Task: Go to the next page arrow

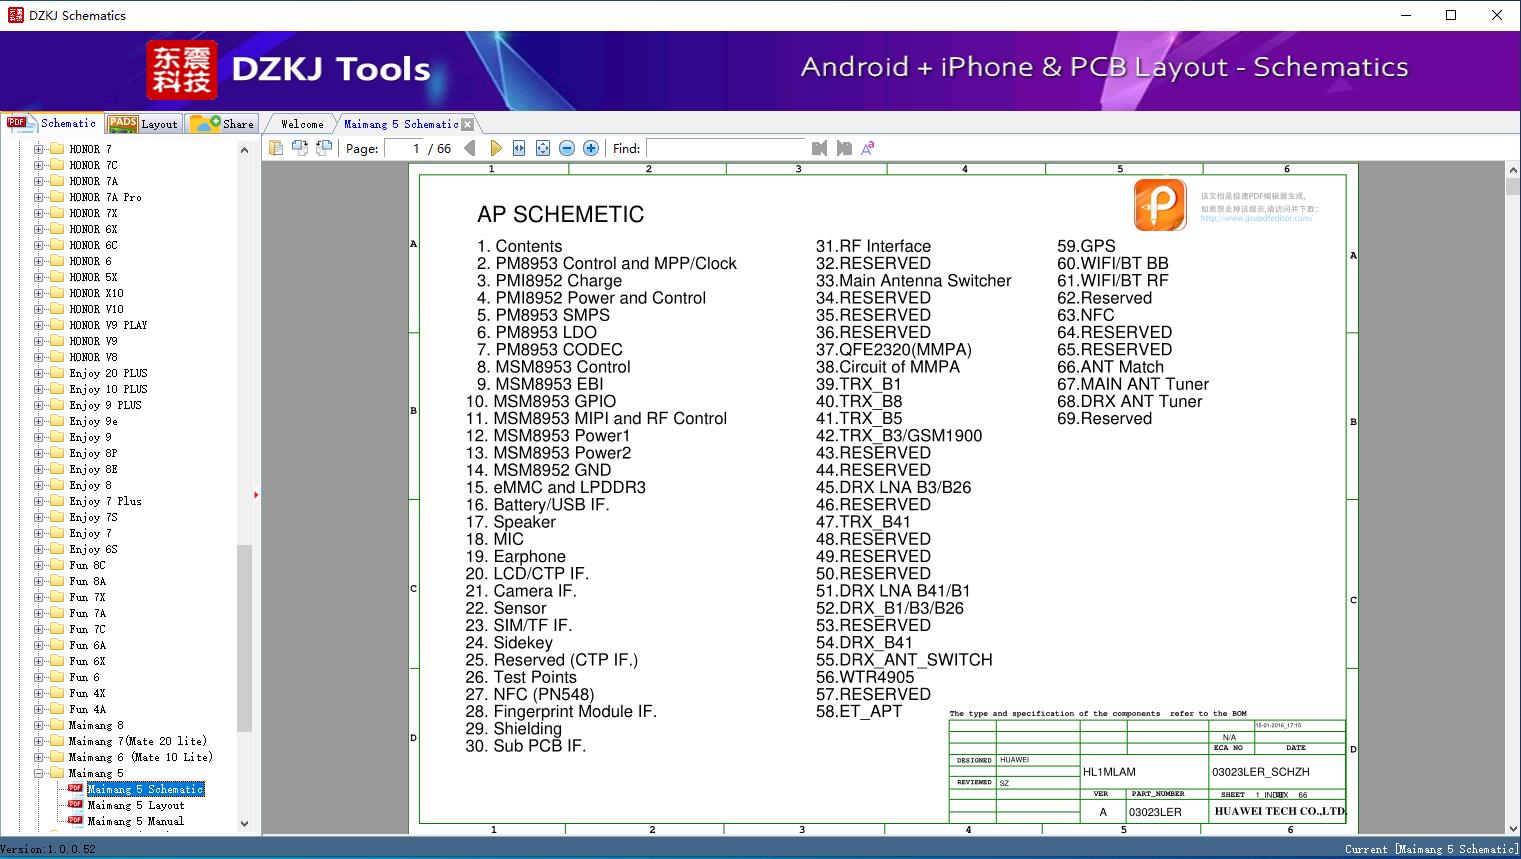Action: point(495,148)
